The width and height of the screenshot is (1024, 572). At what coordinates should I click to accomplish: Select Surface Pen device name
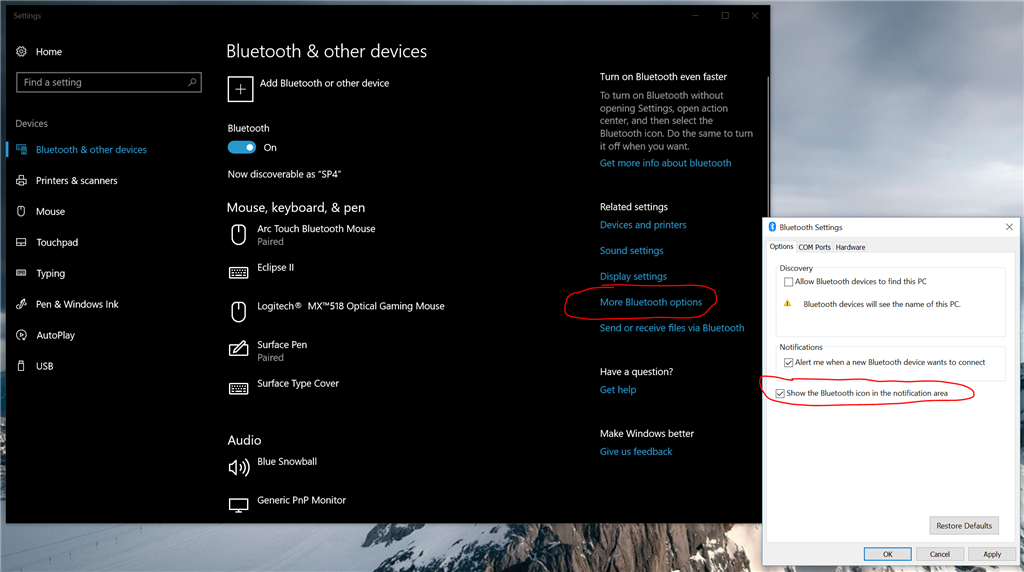click(x=282, y=344)
